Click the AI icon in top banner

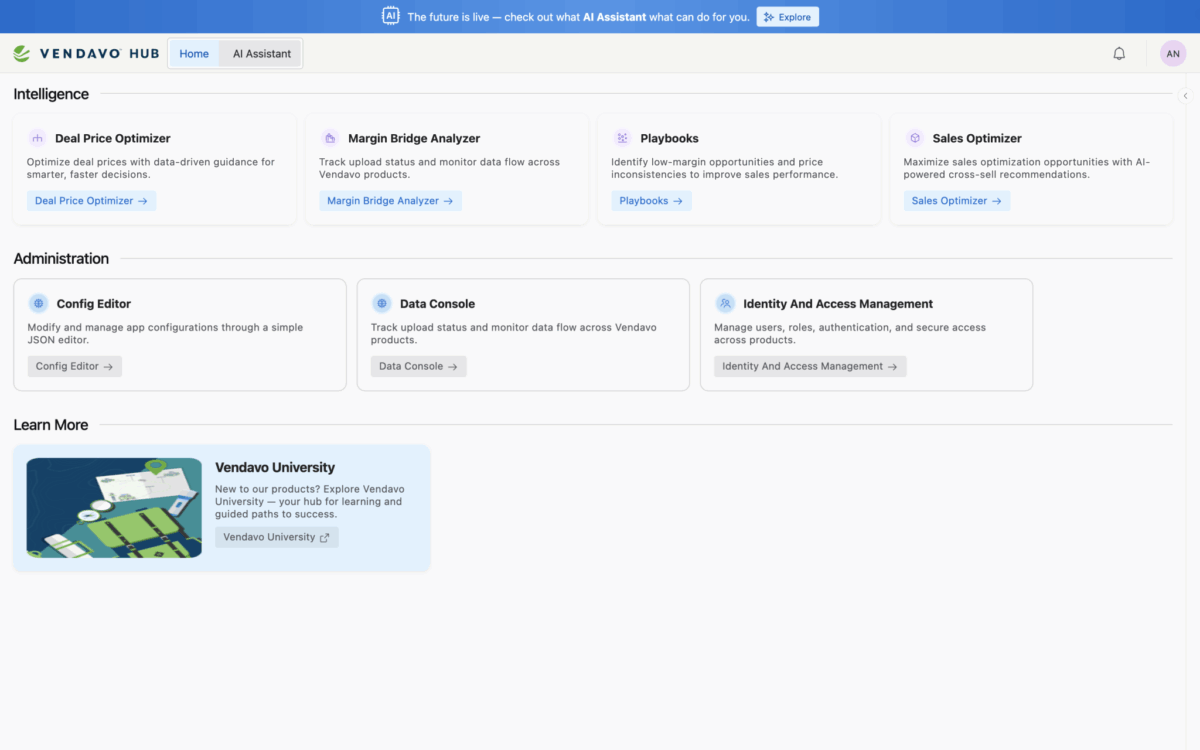point(390,16)
